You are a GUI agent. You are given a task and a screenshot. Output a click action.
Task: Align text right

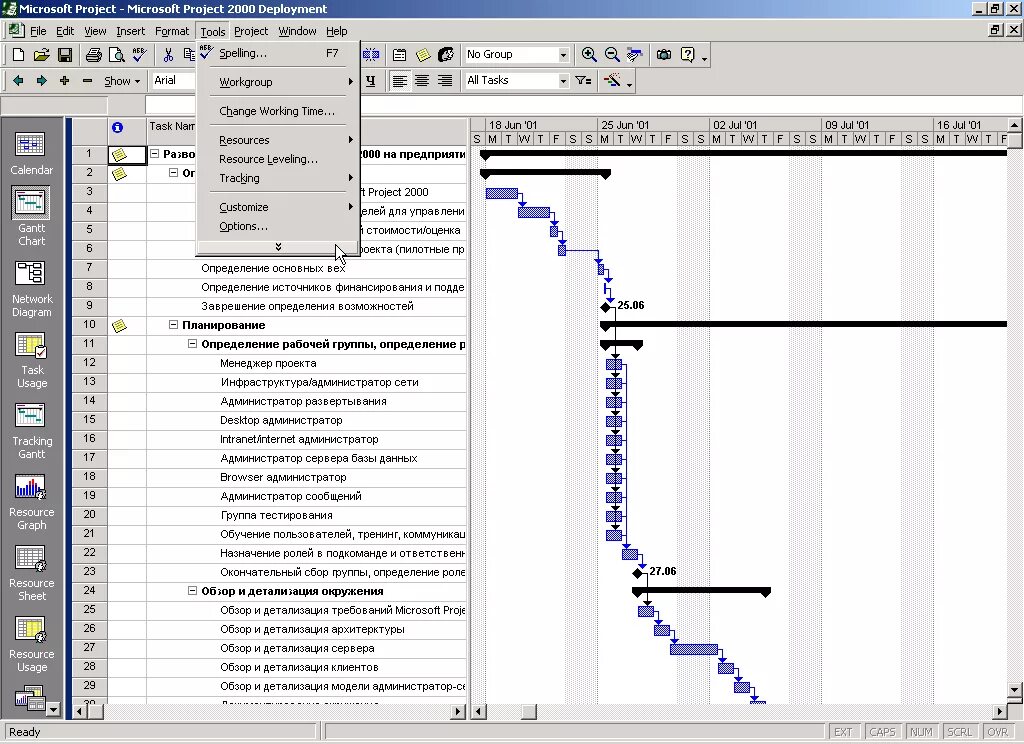(445, 81)
